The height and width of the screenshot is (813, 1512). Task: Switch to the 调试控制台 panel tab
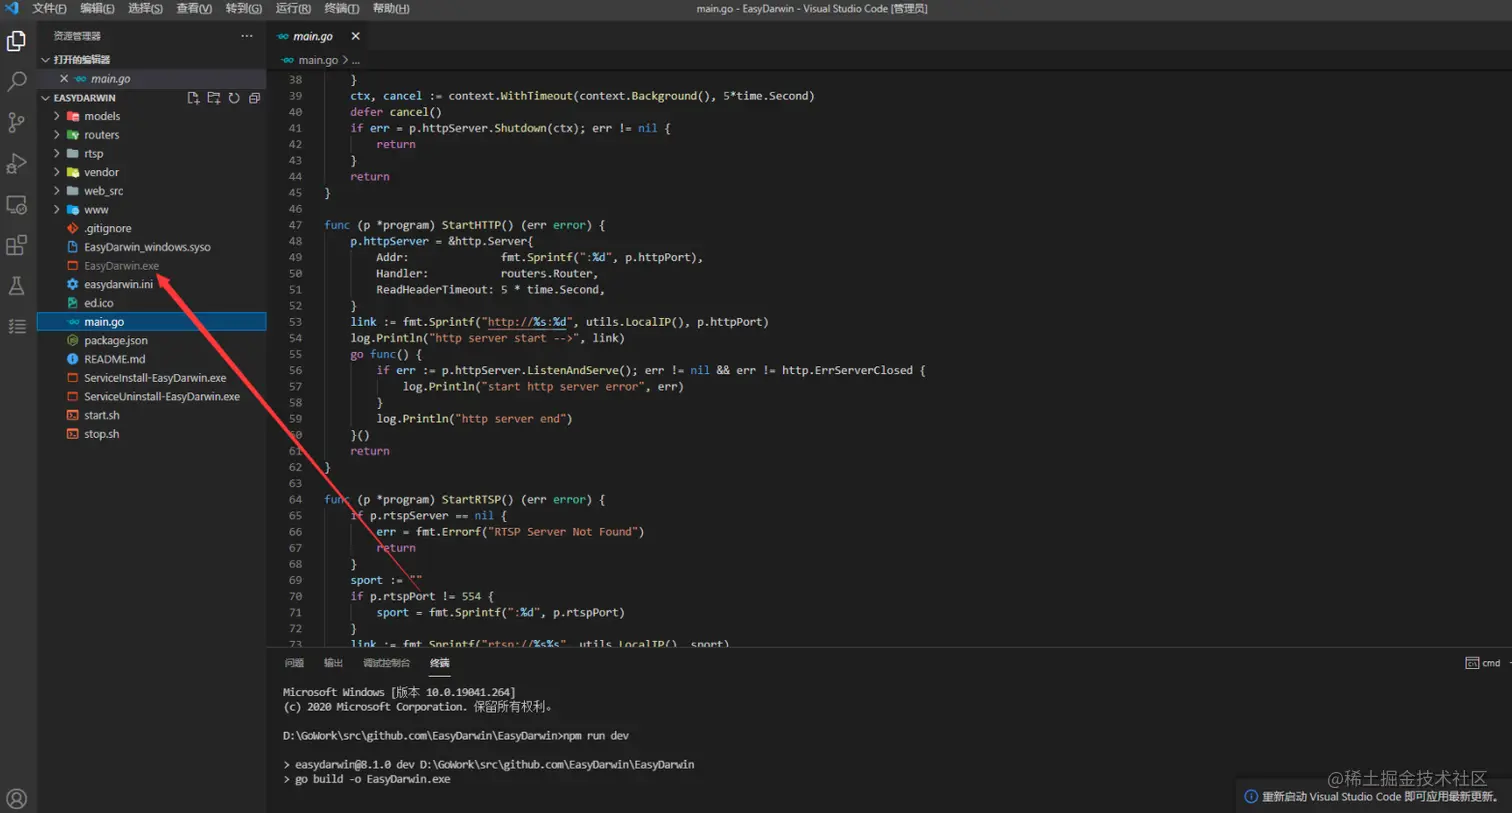coord(386,663)
